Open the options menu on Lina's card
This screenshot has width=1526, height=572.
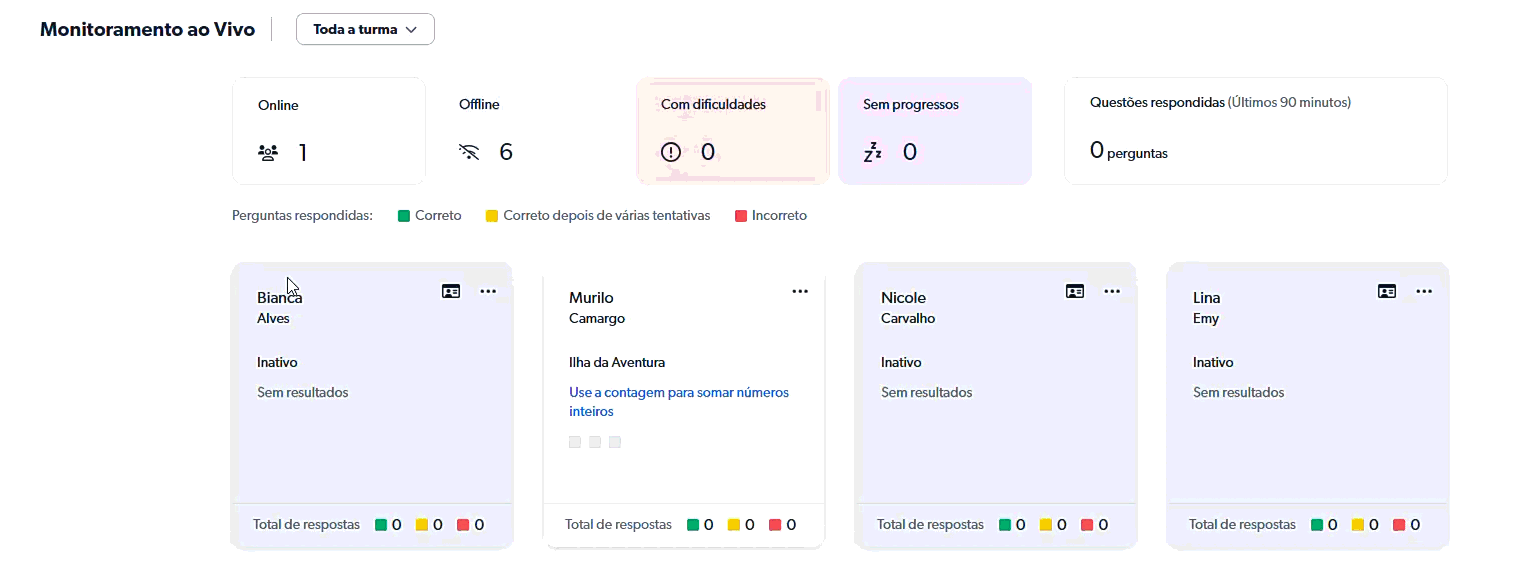pyautogui.click(x=1424, y=291)
